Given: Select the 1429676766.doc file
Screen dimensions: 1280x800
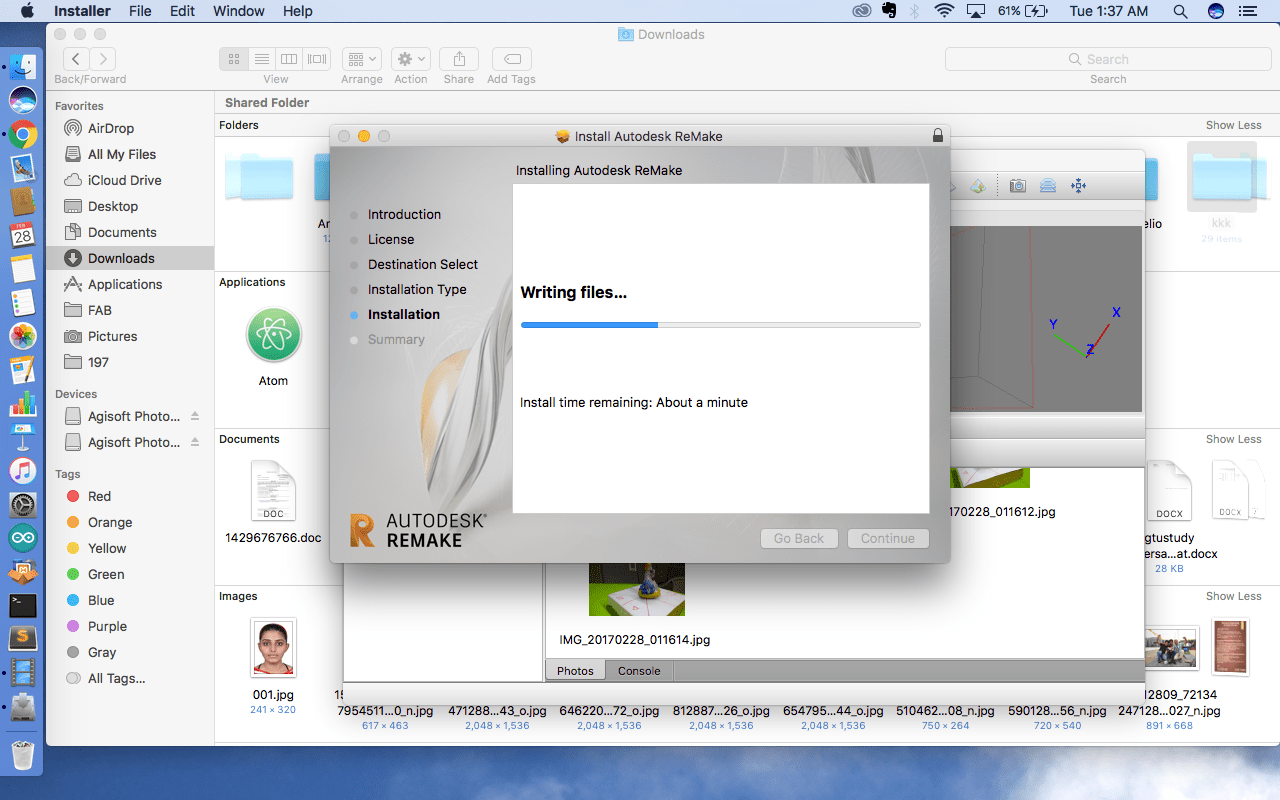Looking at the screenshot, I should coord(273,491).
